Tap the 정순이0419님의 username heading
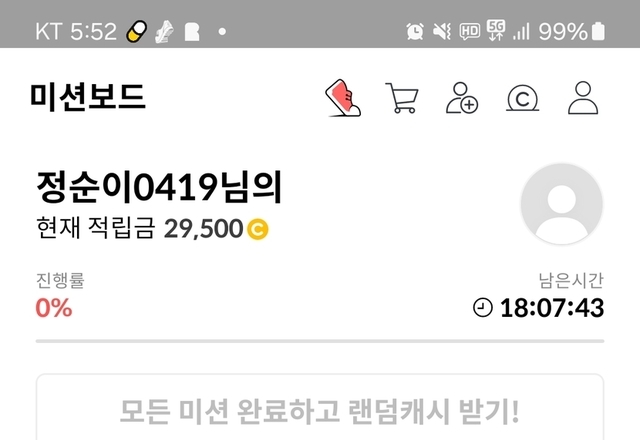This screenshot has height=440, width=640. [159, 187]
